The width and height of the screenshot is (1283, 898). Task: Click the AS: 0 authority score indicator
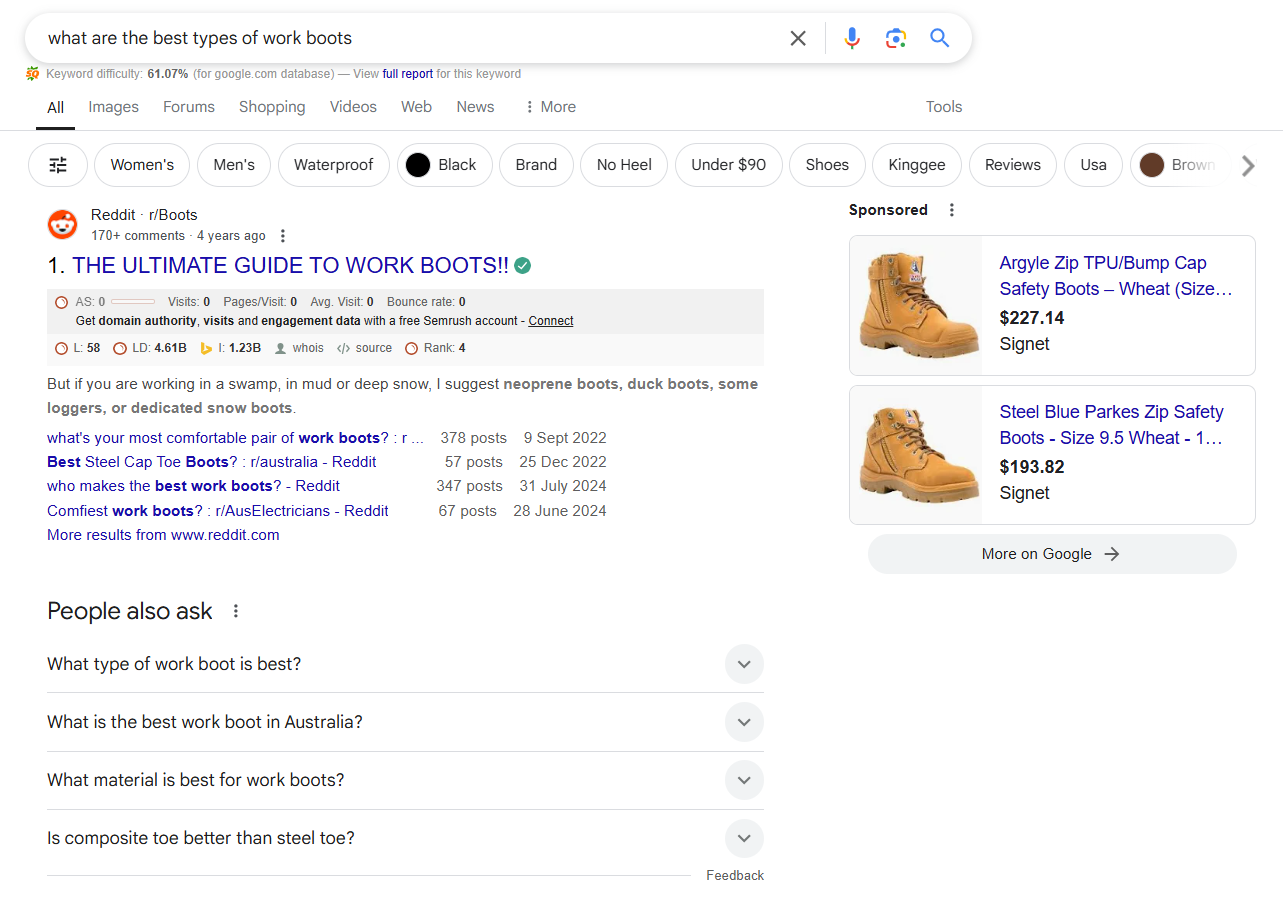pos(80,301)
